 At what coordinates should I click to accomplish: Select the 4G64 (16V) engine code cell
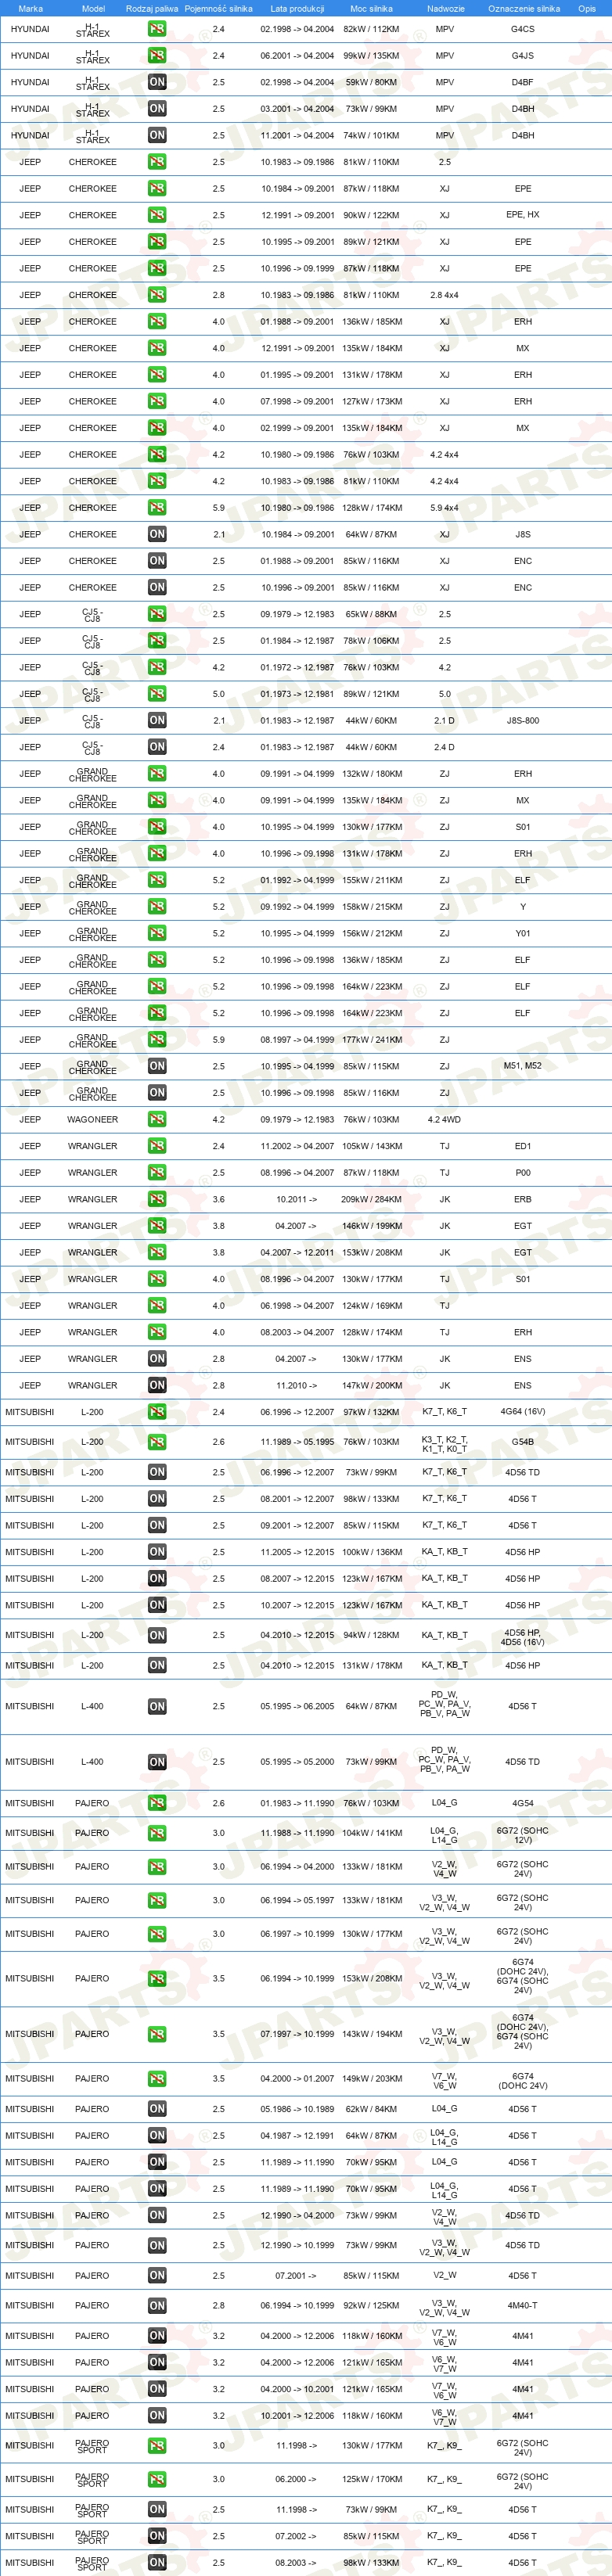[x=523, y=1412]
